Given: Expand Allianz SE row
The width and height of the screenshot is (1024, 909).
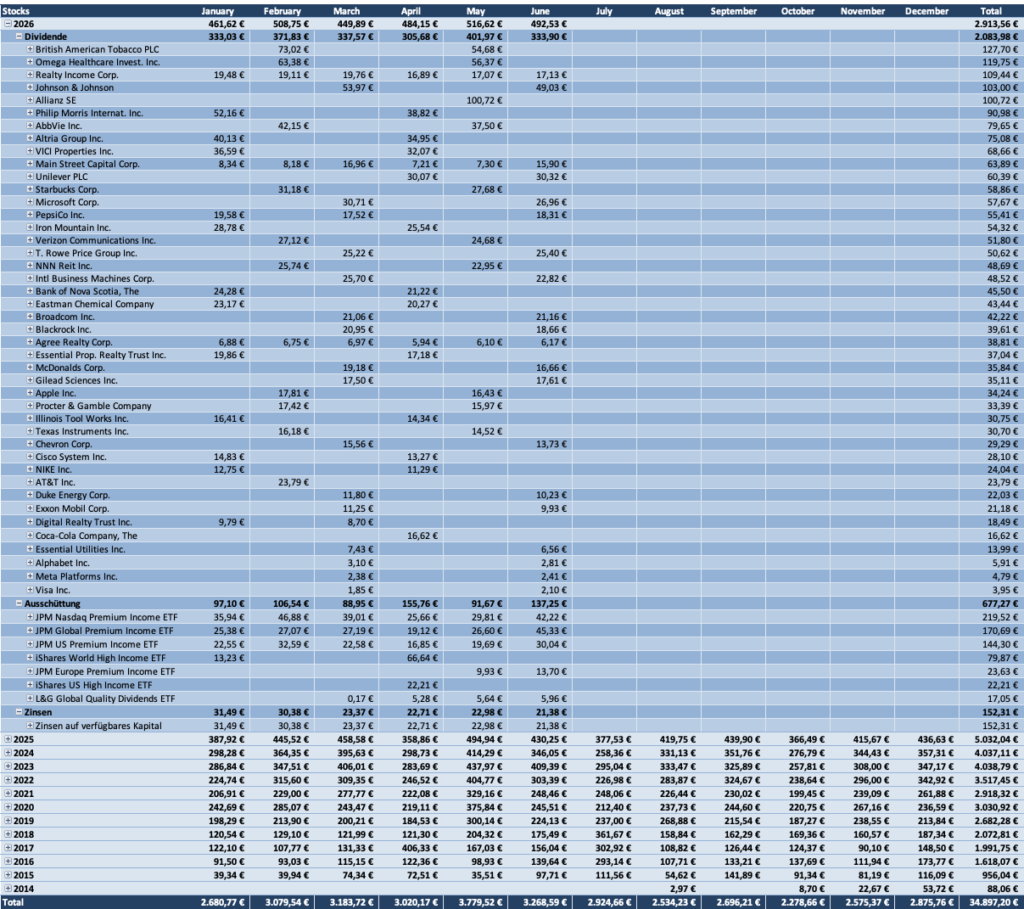Looking at the screenshot, I should [x=30, y=100].
